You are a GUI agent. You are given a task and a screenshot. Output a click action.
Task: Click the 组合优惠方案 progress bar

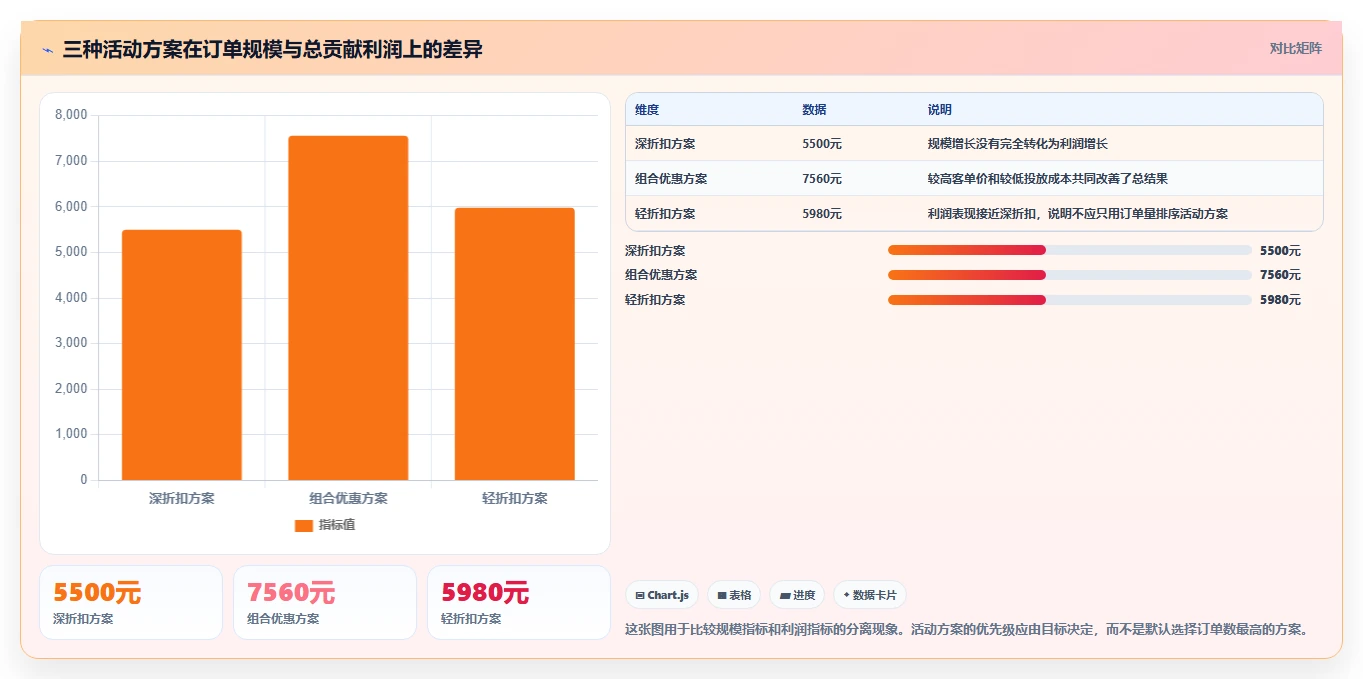[x=1069, y=275]
